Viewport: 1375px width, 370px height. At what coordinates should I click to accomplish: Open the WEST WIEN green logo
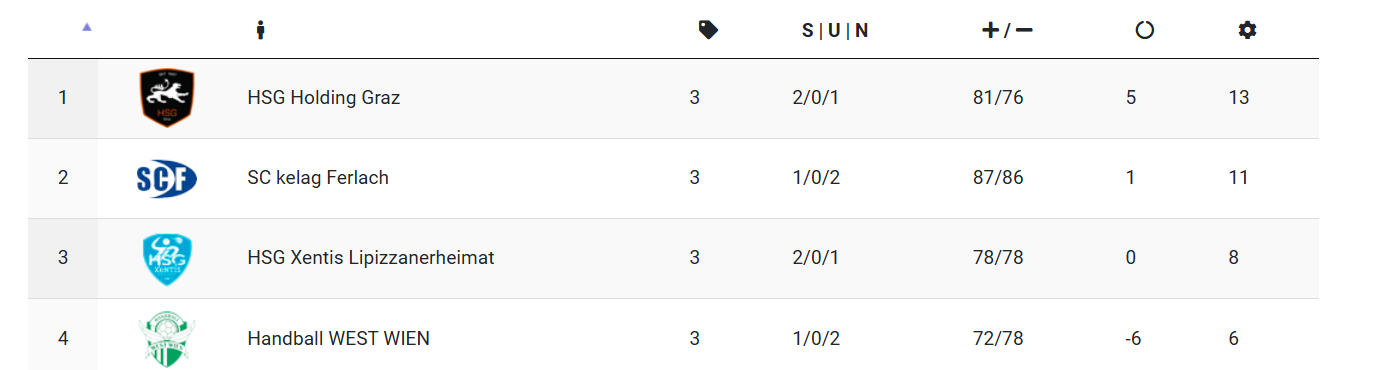point(166,340)
